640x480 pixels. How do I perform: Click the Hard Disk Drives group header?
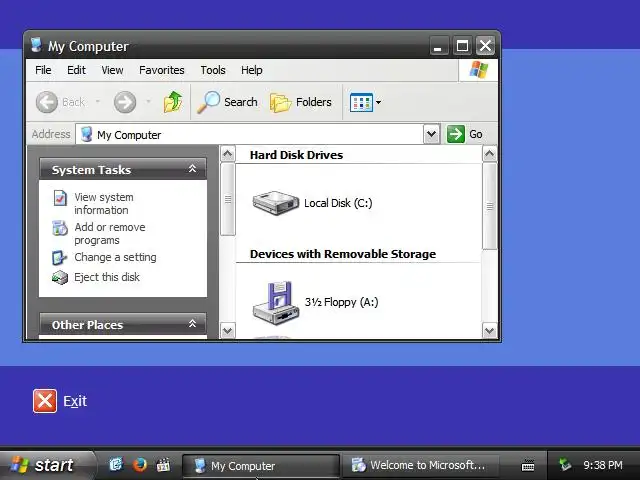click(x=296, y=155)
